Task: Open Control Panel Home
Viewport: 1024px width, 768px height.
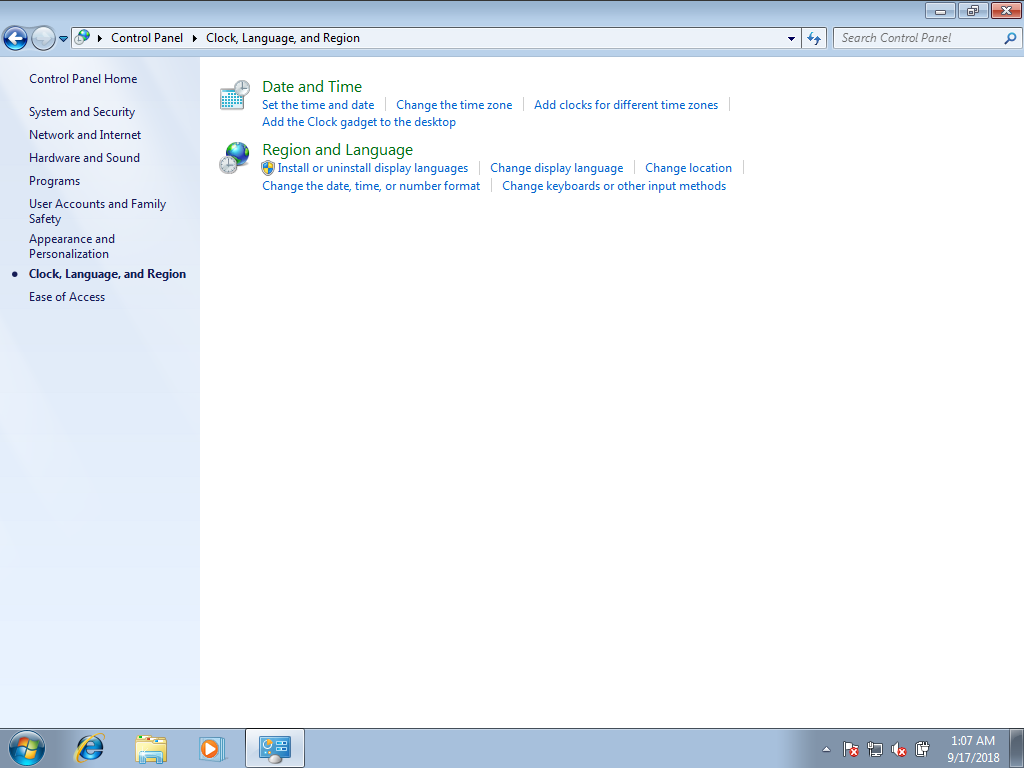Action: (83, 79)
